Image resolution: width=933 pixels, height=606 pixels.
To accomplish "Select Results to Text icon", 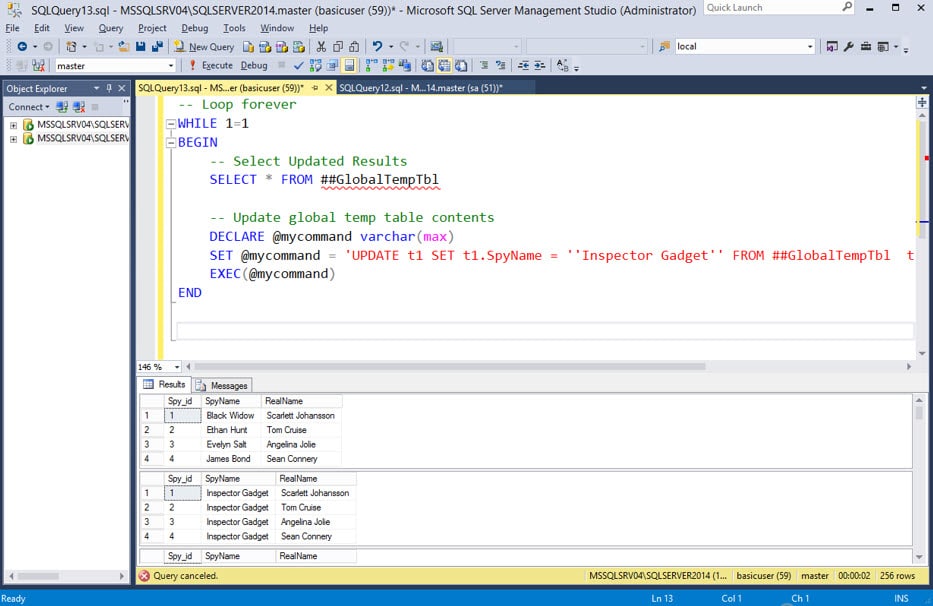I will pyautogui.click(x=427, y=65).
